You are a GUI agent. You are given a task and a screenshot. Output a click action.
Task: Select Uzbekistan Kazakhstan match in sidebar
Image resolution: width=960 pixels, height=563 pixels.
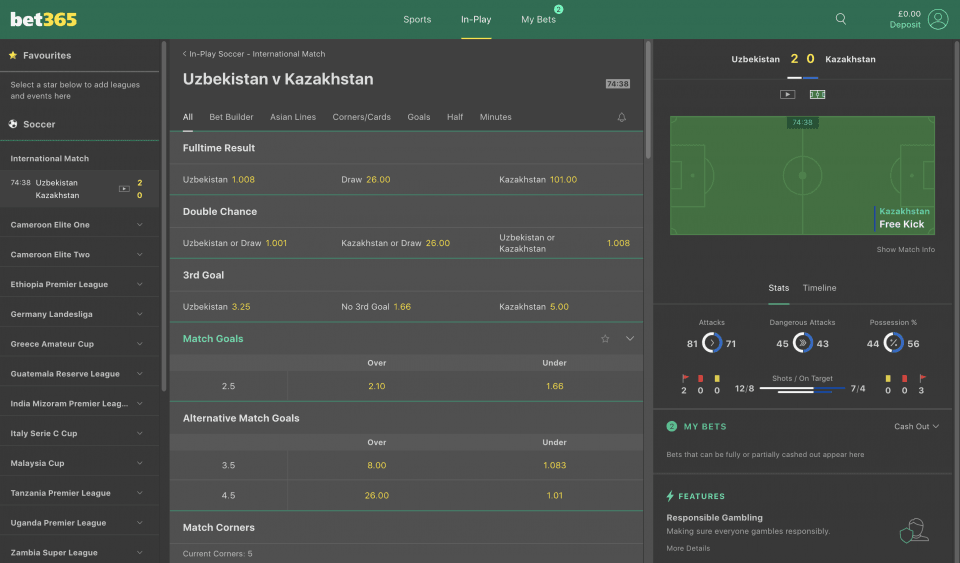click(80, 188)
